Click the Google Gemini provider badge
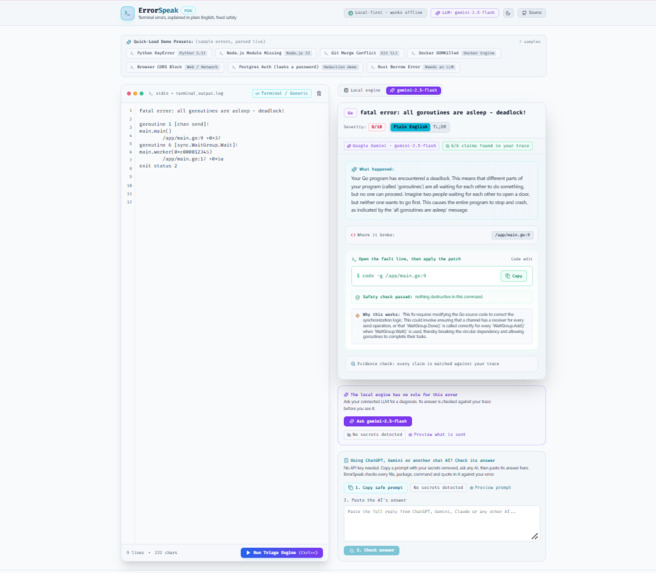This screenshot has height=573, width=656. [x=392, y=146]
